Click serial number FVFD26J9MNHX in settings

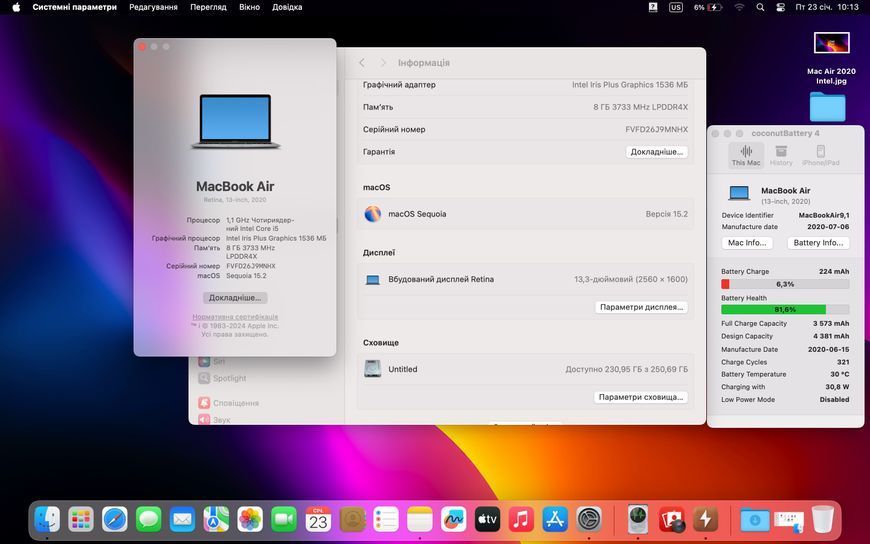656,129
